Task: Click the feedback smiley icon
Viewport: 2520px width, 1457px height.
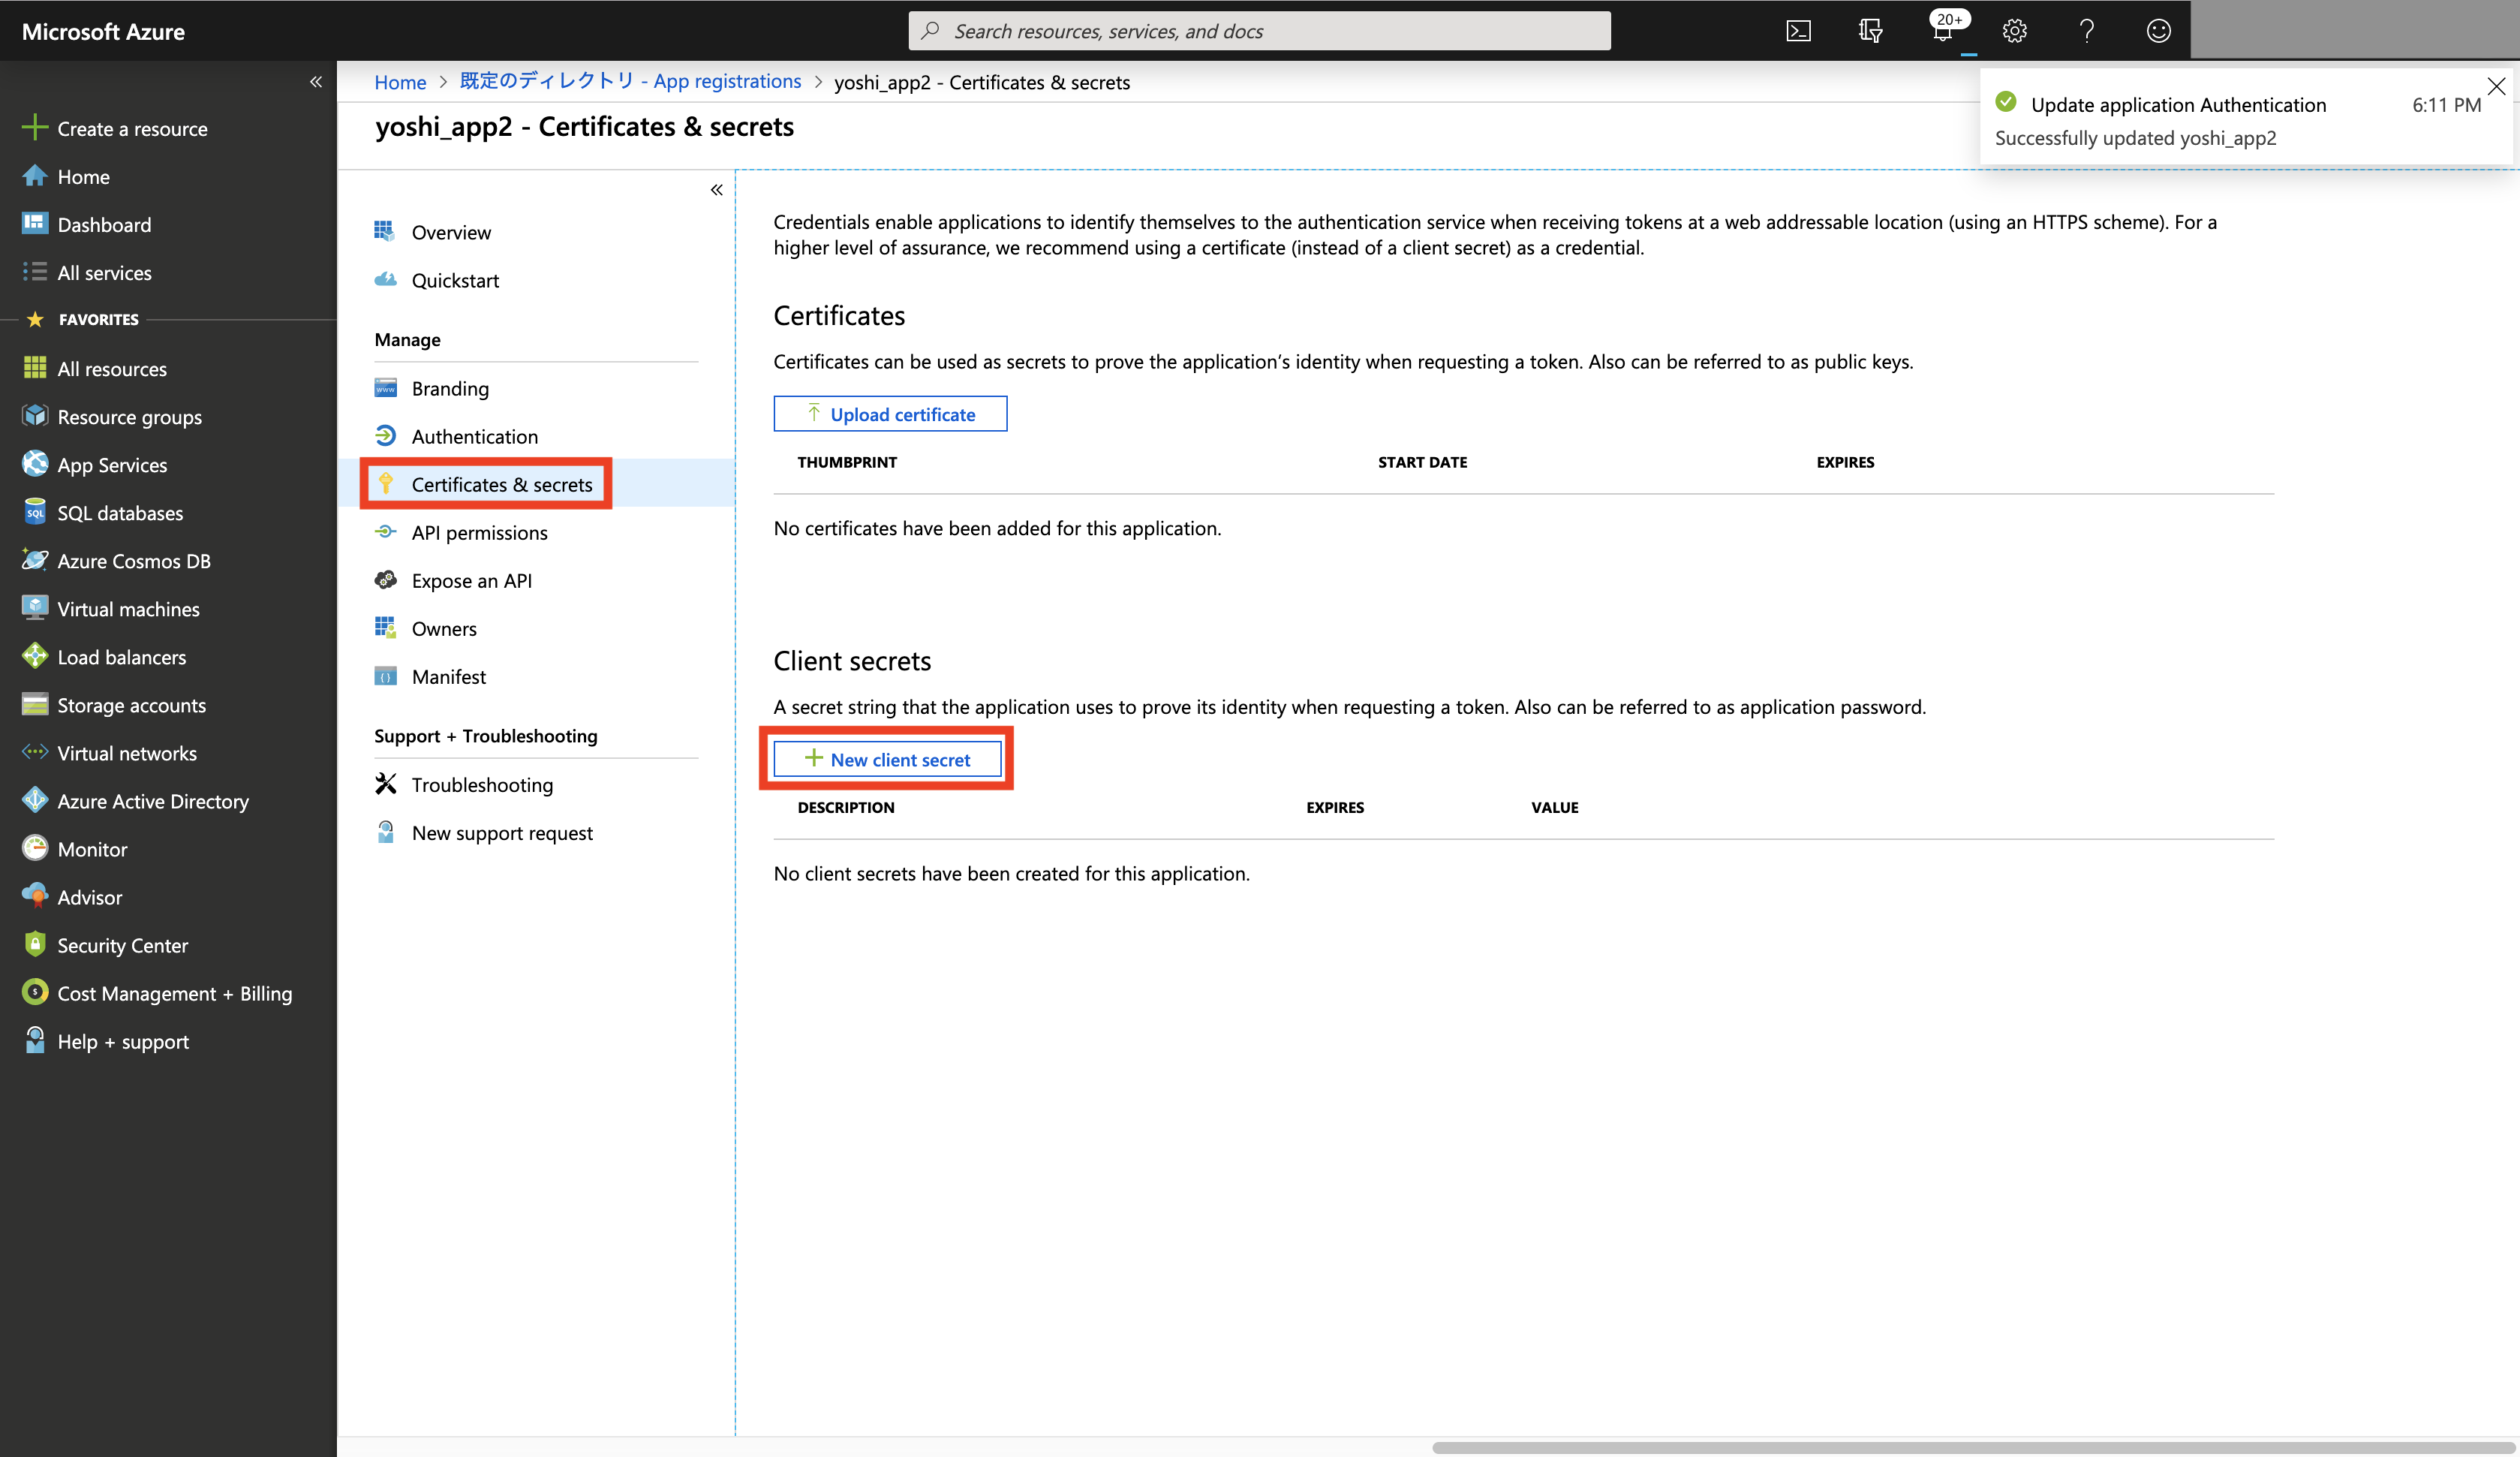Action: pyautogui.click(x=2158, y=31)
